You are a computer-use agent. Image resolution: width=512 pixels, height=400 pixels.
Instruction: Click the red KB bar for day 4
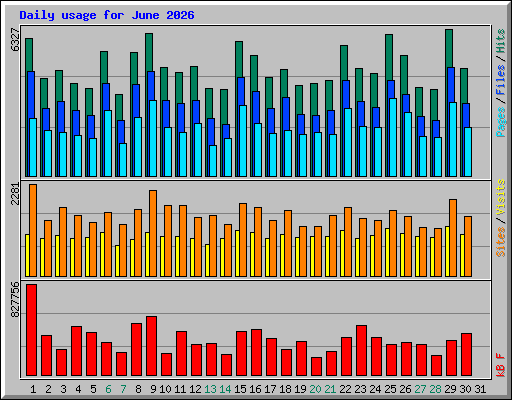pos(77,351)
